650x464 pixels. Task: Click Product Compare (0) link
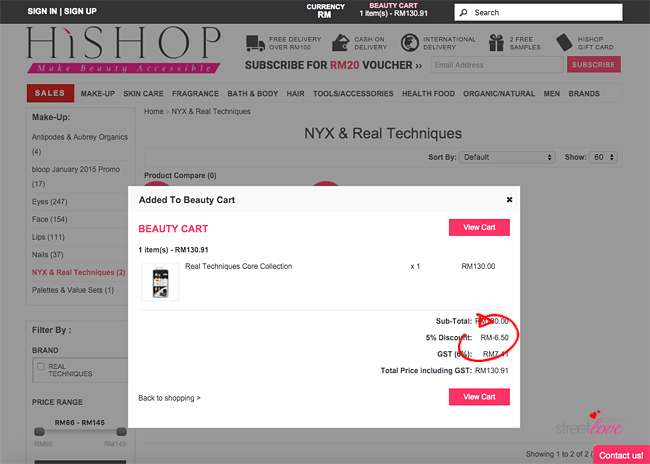pos(180,175)
